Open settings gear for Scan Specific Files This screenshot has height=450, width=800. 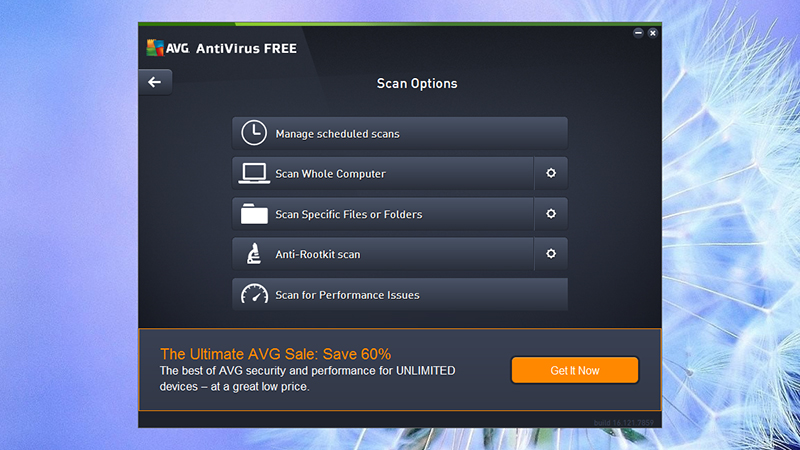(551, 213)
